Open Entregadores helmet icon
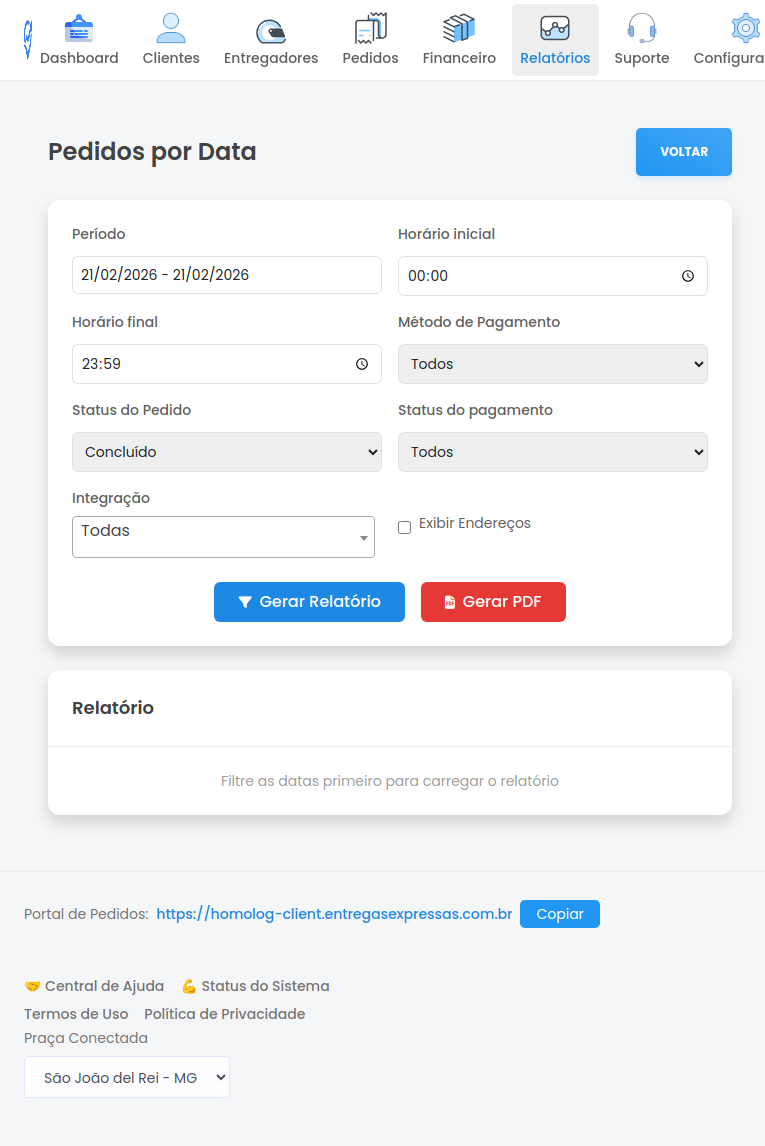Image resolution: width=765 pixels, height=1146 pixels. pos(271,30)
